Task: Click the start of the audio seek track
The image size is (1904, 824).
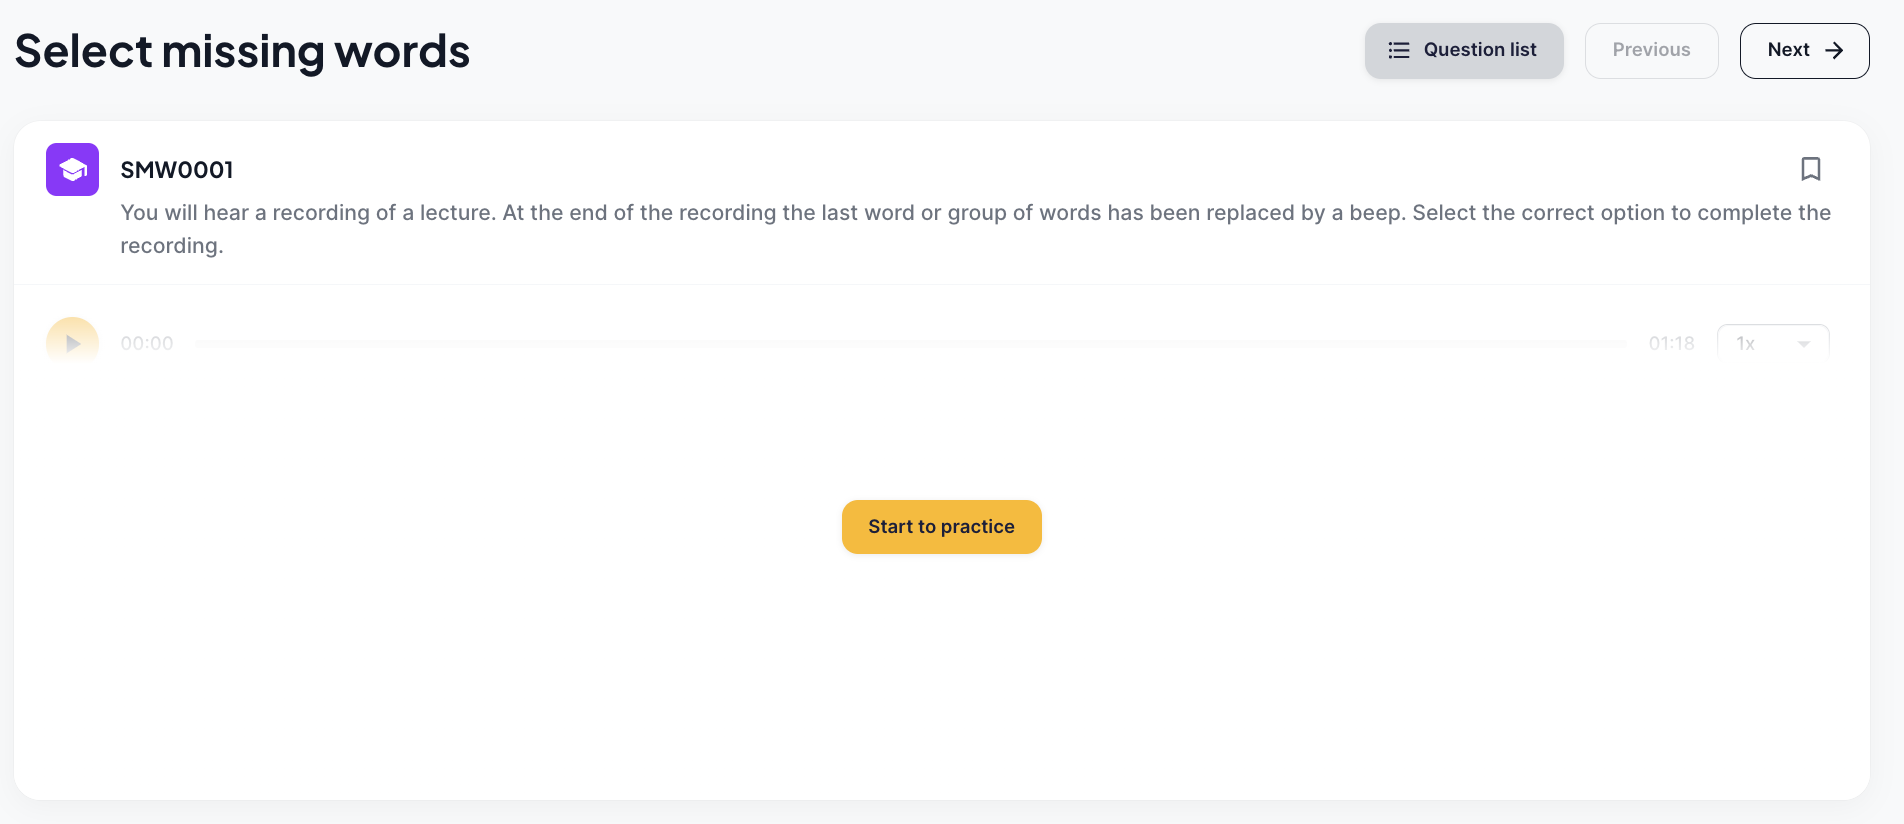Action: (200, 343)
